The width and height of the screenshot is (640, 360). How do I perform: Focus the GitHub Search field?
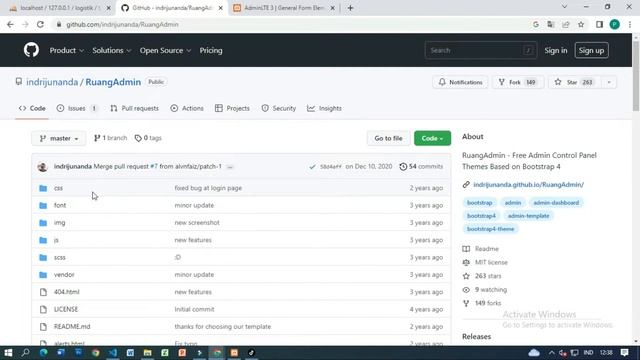tap(480, 51)
